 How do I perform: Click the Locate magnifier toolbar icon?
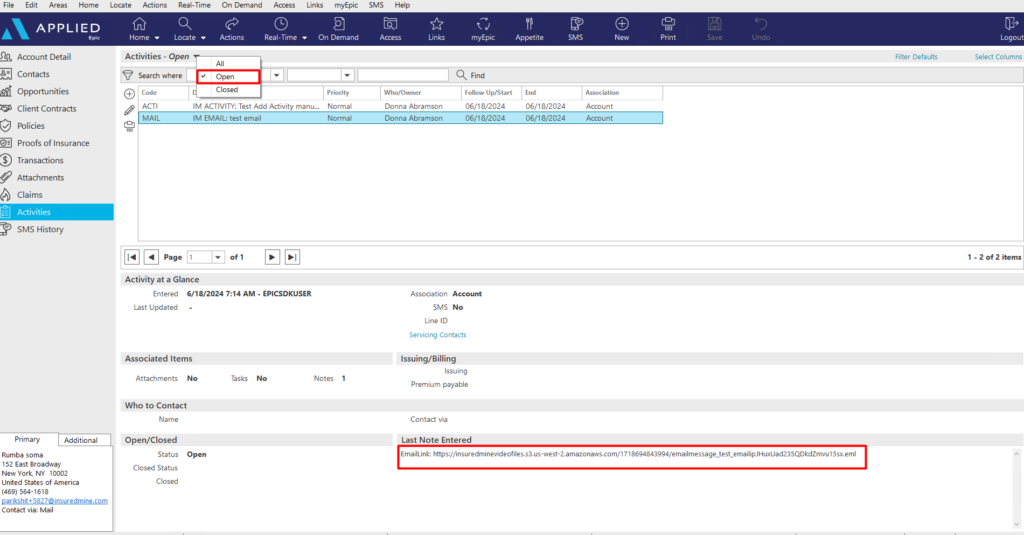(185, 24)
